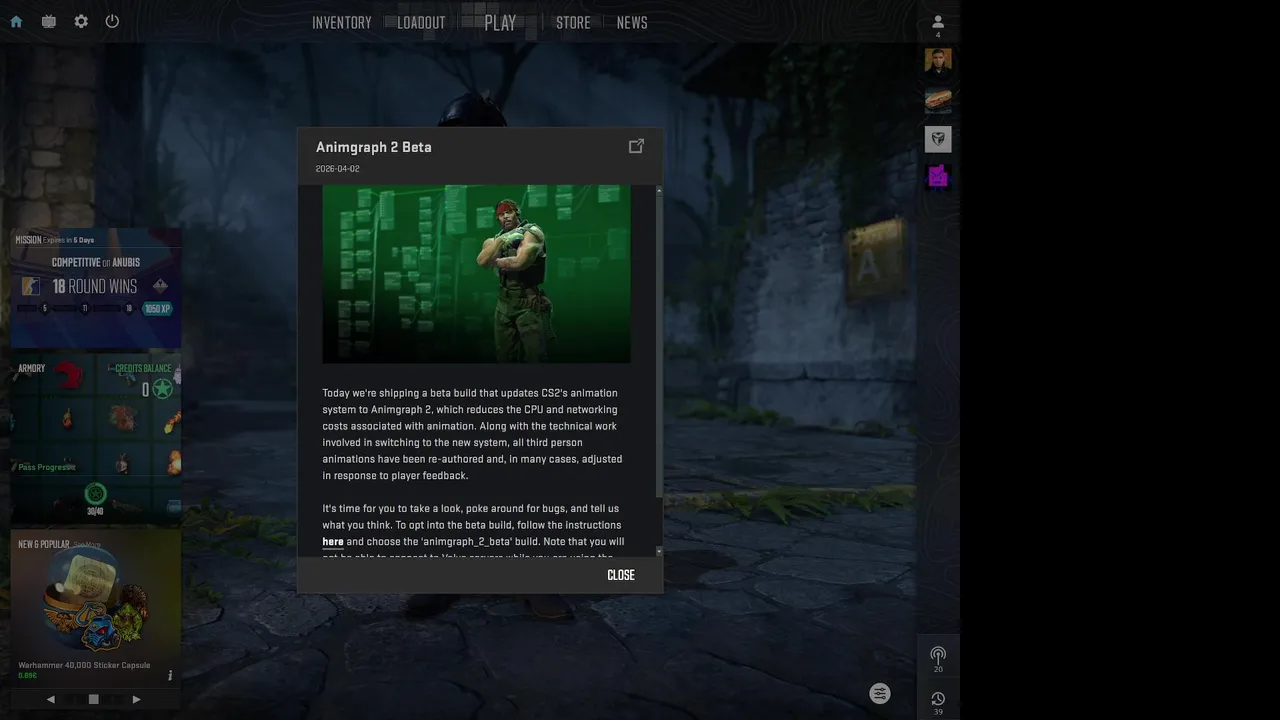
Task: Click the Animgraph 2 Beta banner image
Action: pos(476,274)
